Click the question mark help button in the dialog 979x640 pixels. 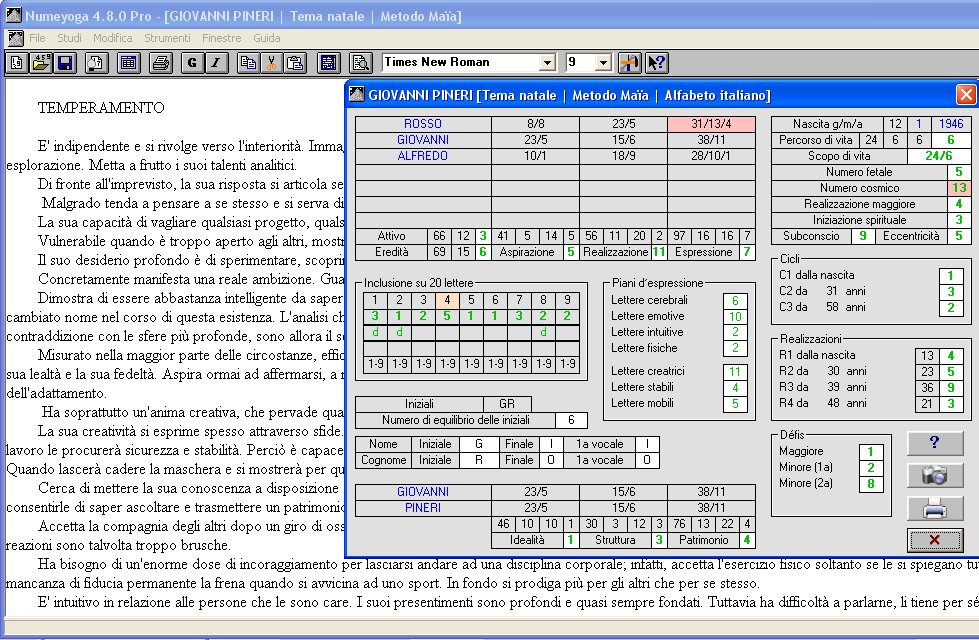[x=935, y=443]
